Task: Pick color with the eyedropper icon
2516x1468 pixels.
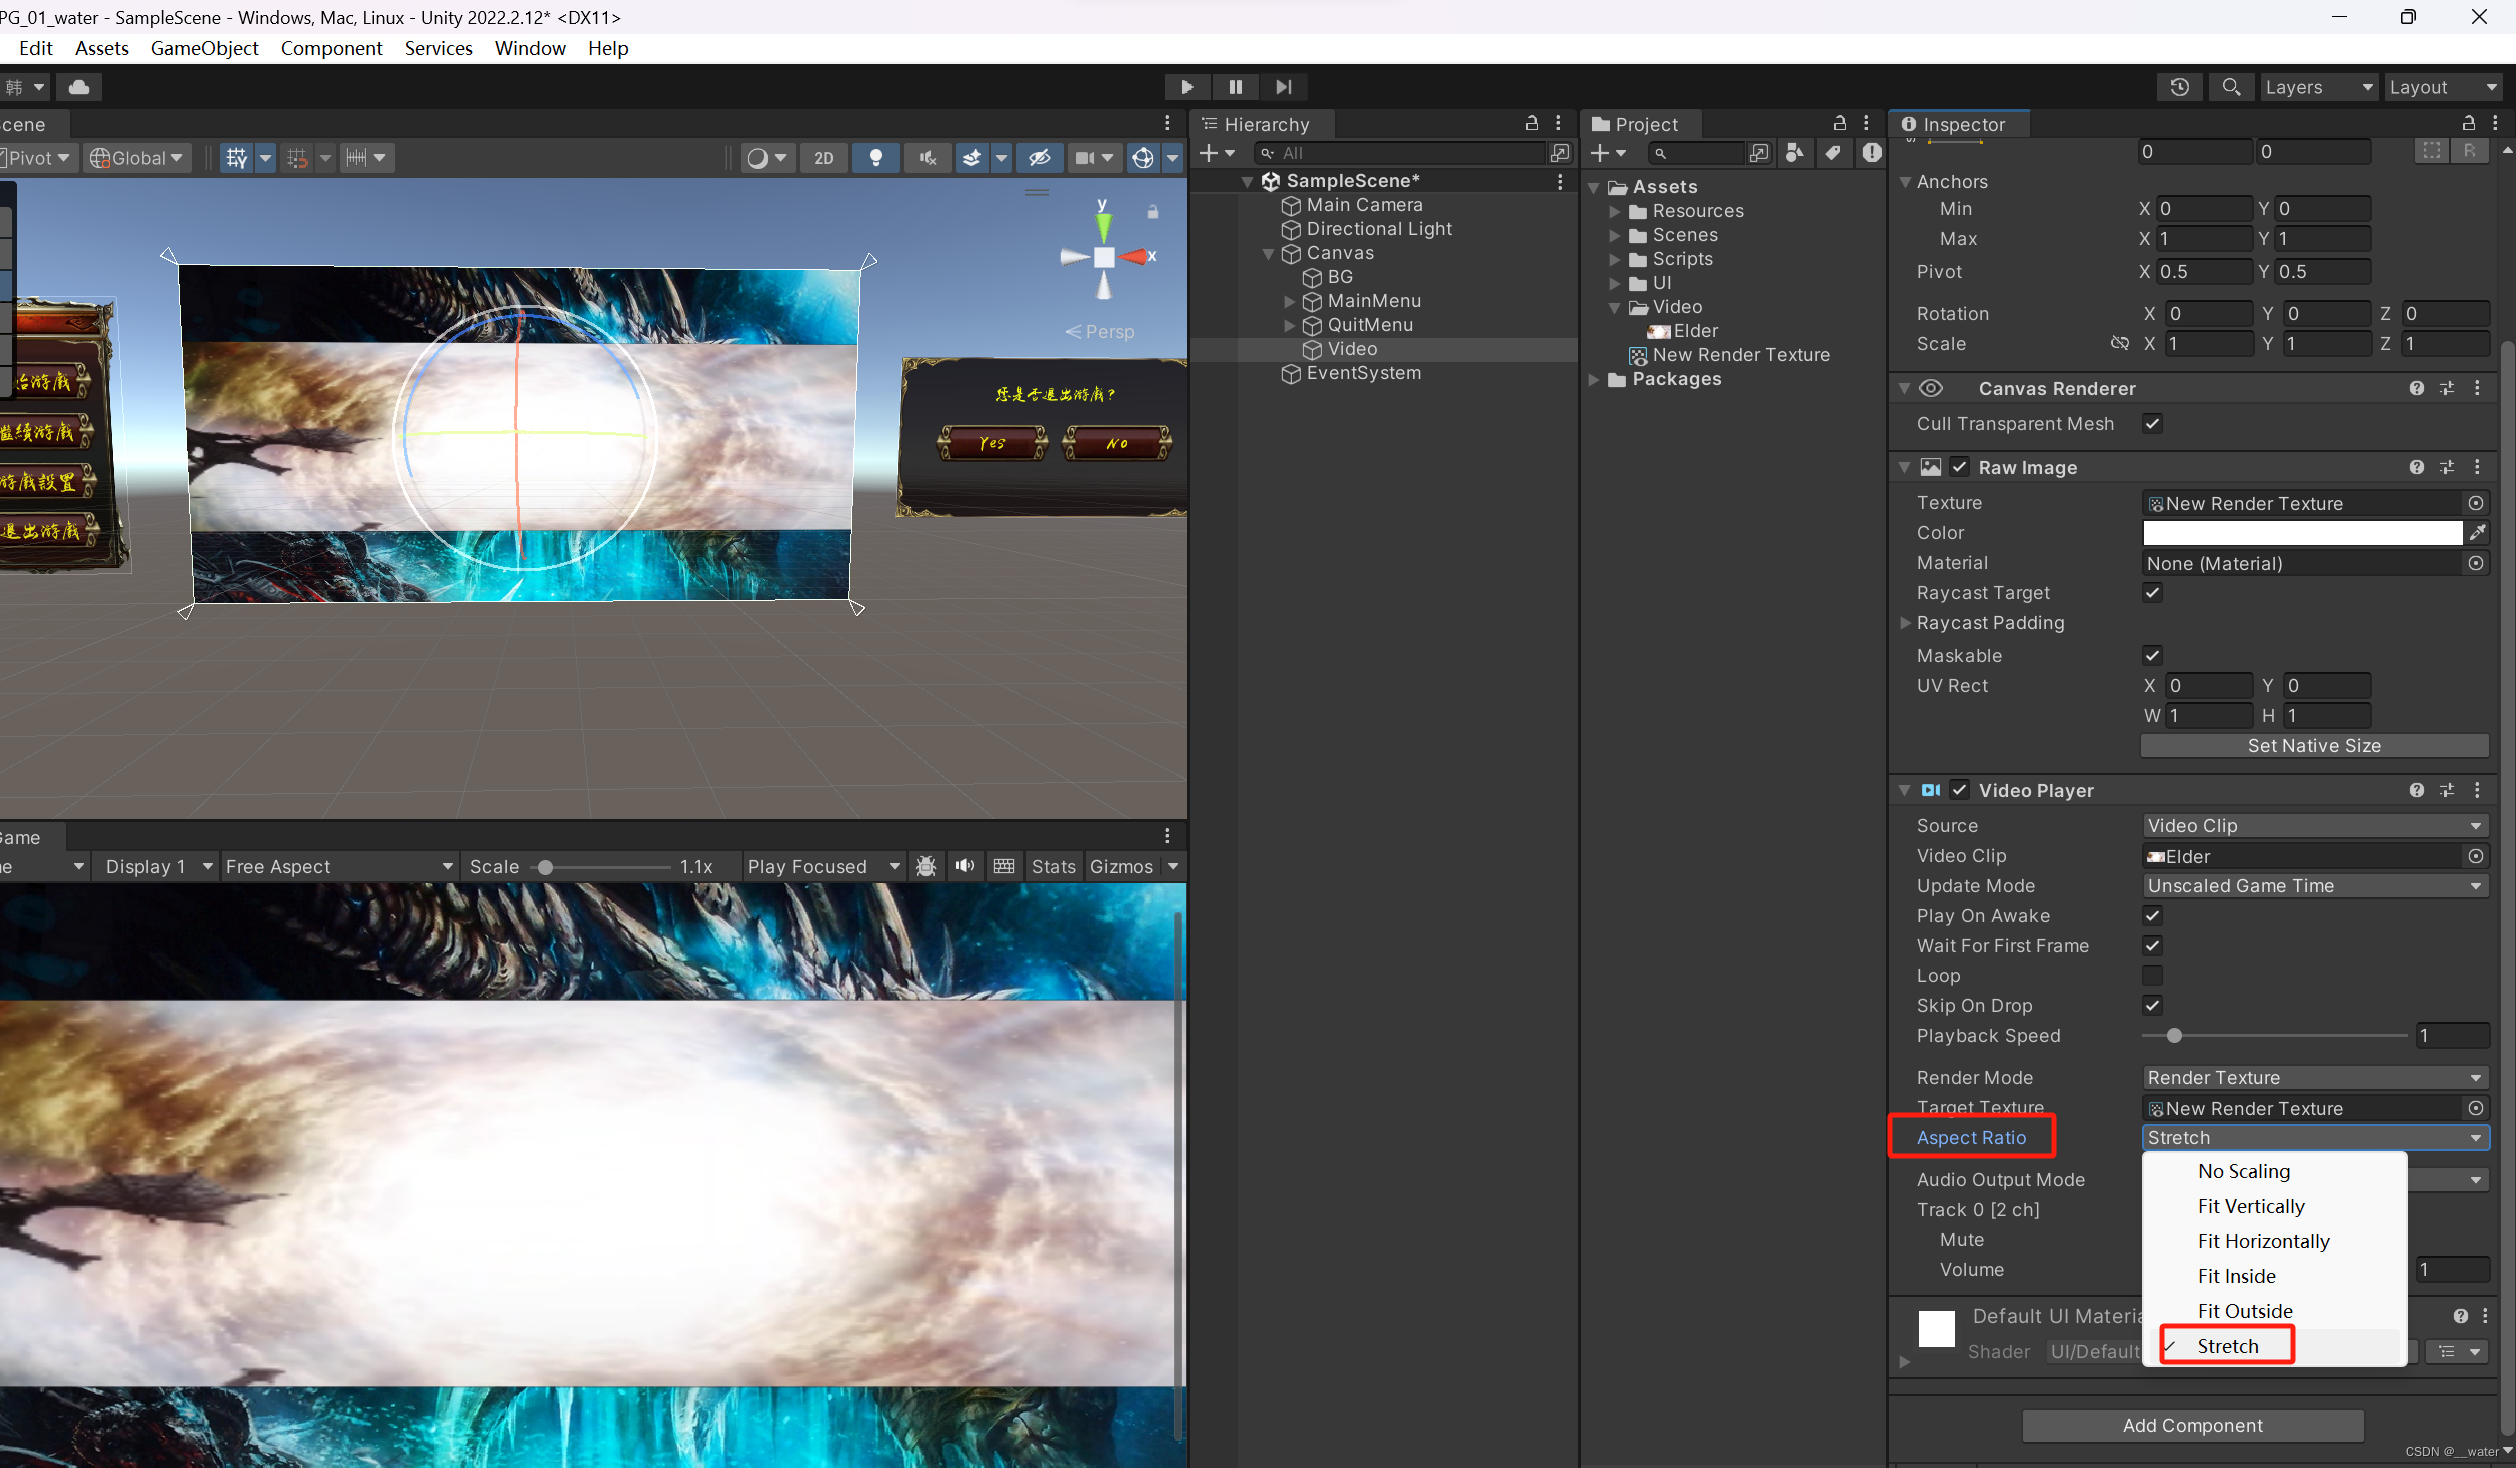Action: [x=2477, y=533]
